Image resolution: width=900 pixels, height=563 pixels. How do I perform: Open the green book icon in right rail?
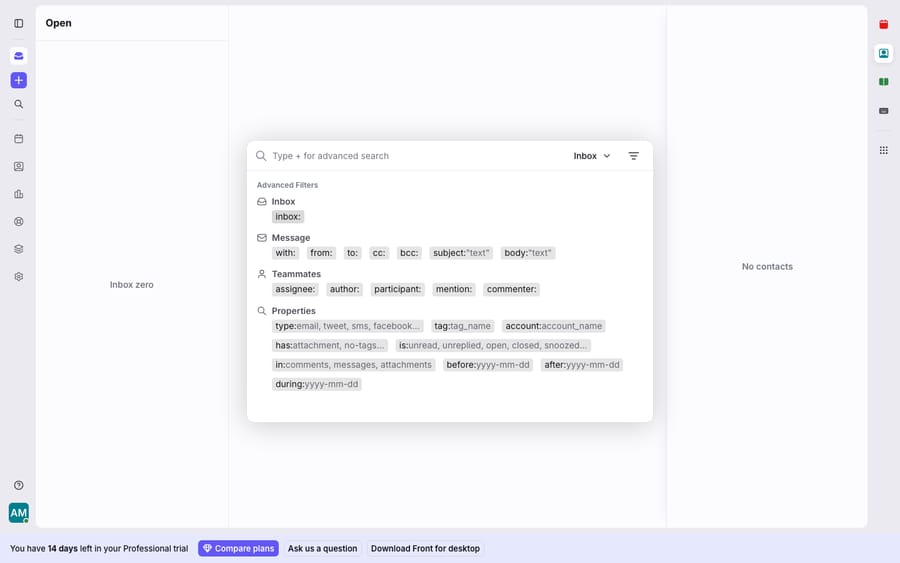click(883, 82)
